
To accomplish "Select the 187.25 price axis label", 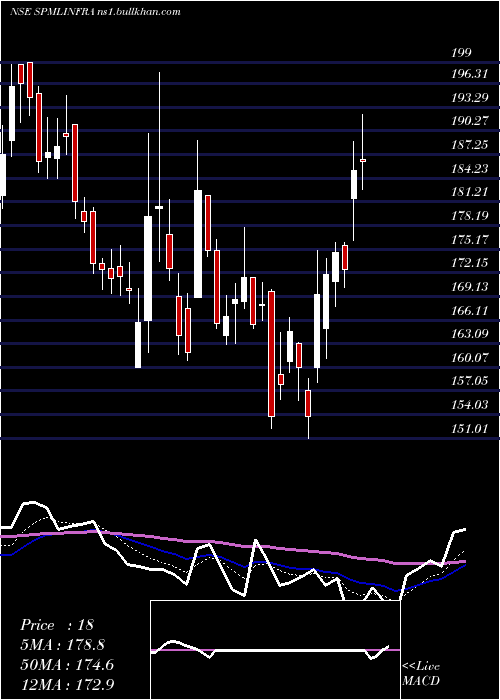I will tap(470, 145).
